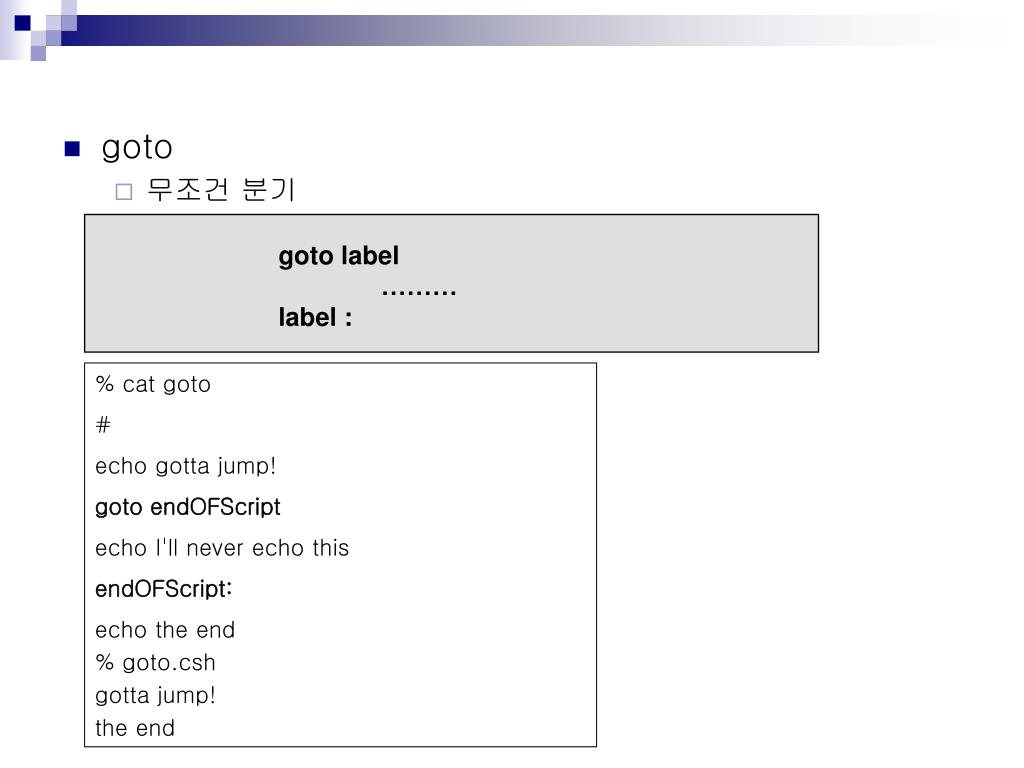Click the 'label :' line in the gray box
1024x768 pixels.
pos(315,317)
